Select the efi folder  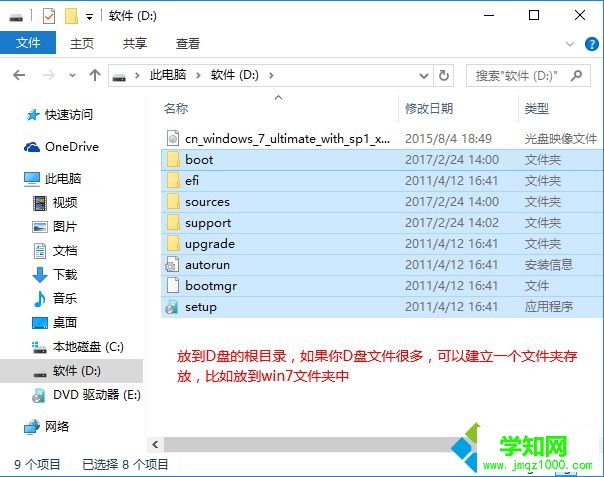coord(381,181)
